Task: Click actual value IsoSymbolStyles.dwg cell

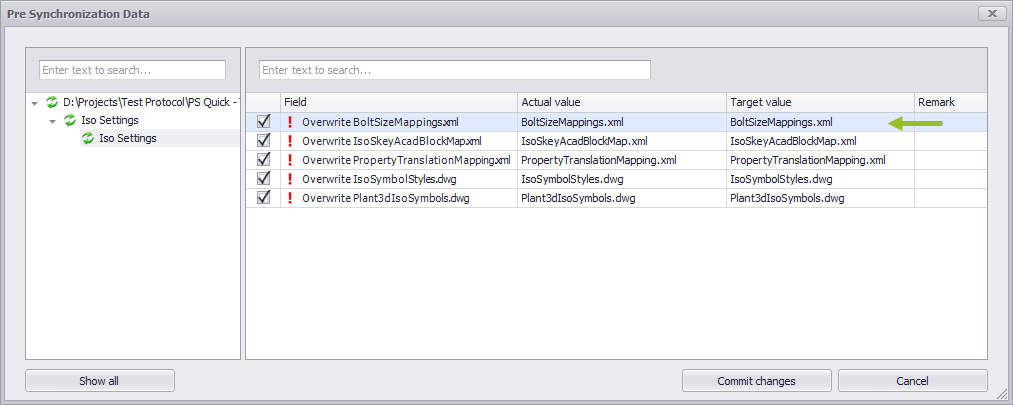Action: click(621, 179)
